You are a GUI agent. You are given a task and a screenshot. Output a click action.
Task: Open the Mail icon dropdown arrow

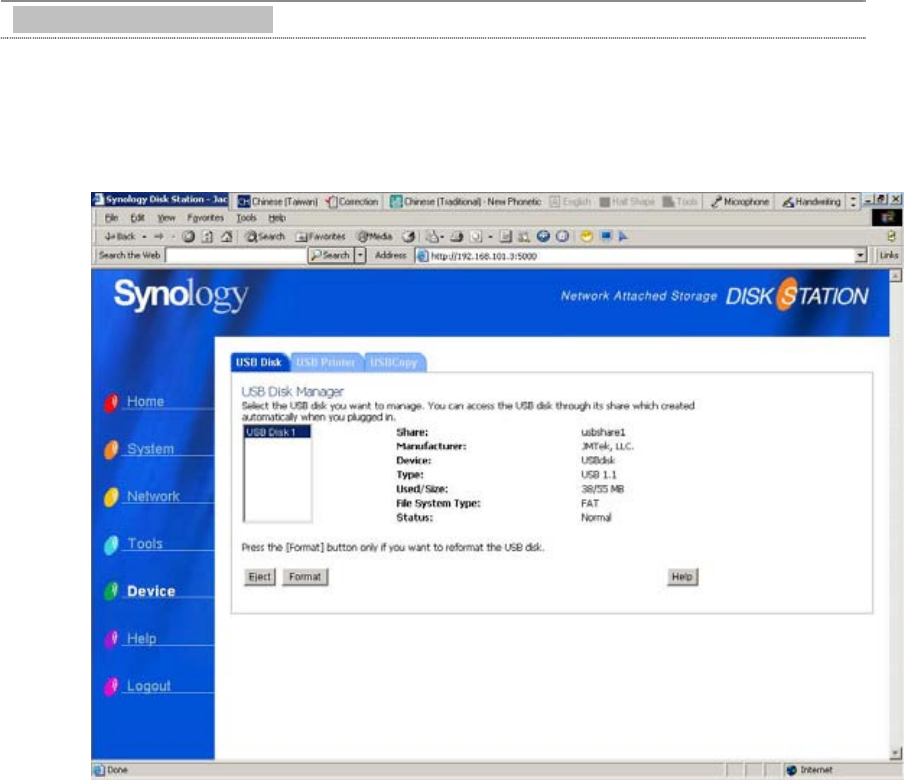point(442,237)
